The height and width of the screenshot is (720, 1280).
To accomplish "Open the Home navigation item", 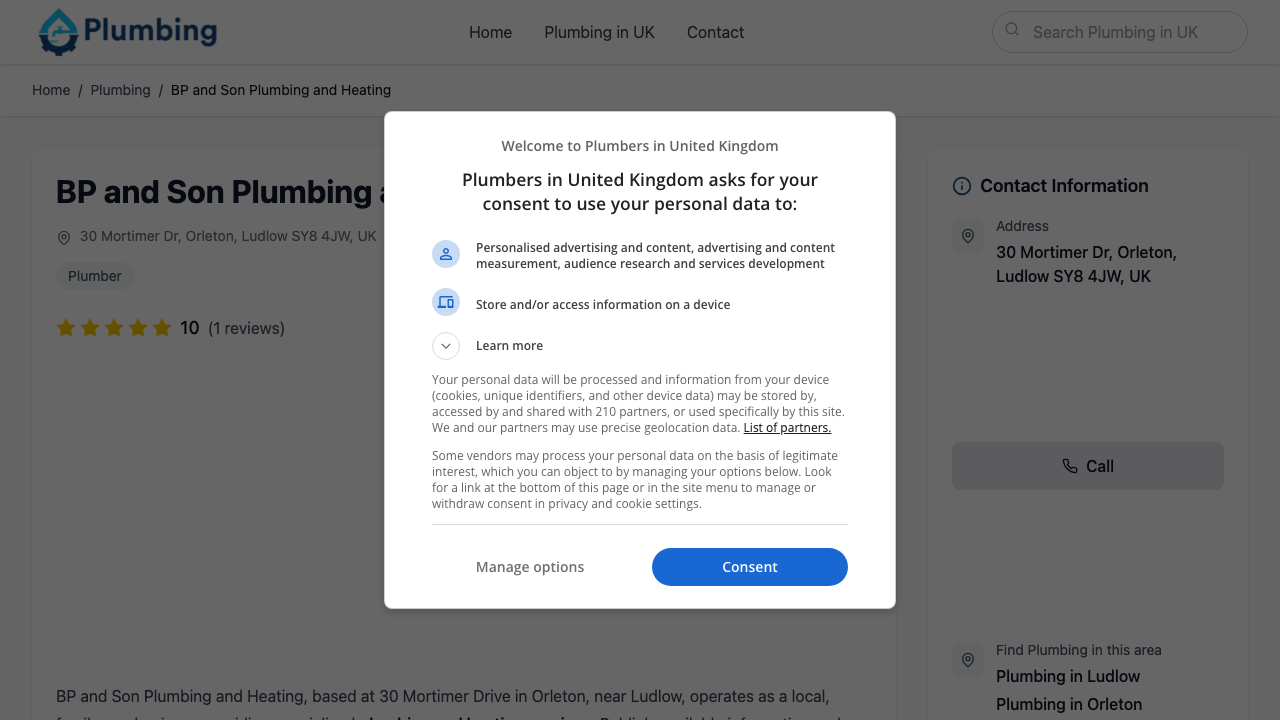I will (490, 32).
